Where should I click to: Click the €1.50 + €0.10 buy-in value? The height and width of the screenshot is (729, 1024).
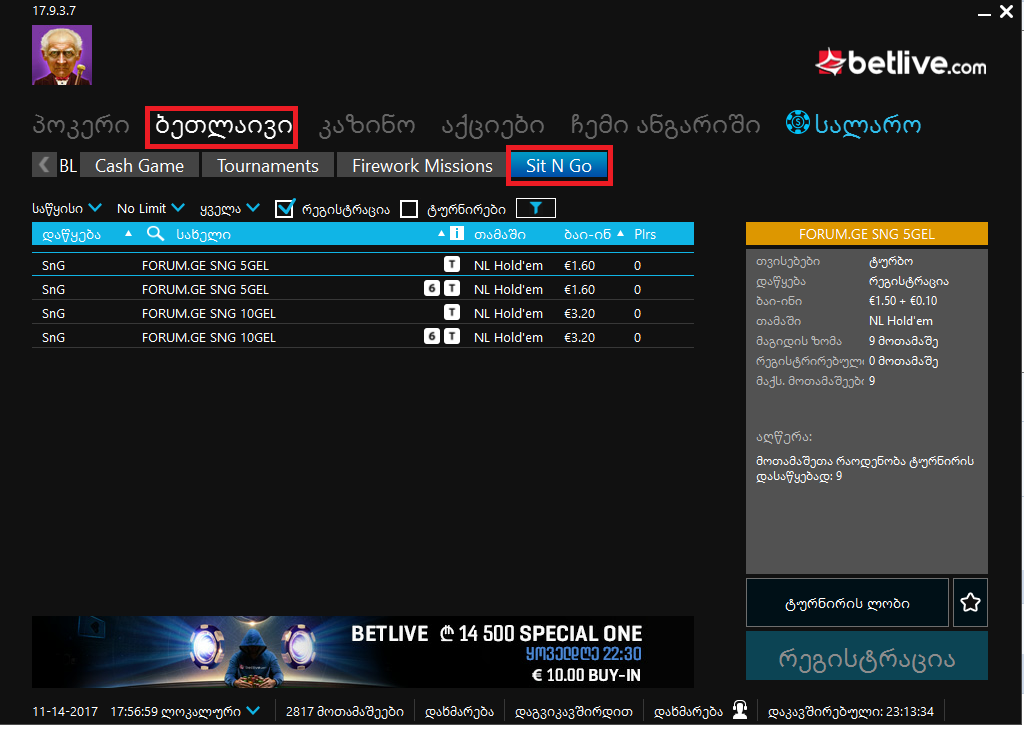[x=903, y=300]
